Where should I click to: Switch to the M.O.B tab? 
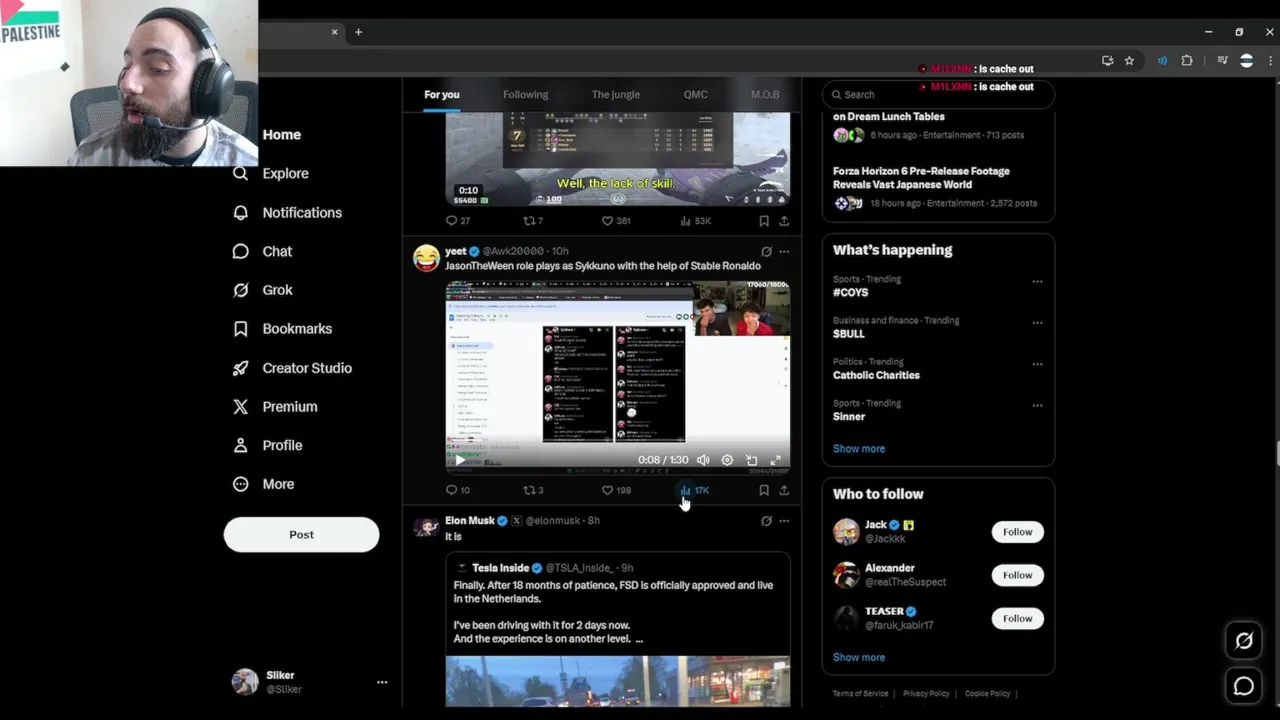click(765, 95)
